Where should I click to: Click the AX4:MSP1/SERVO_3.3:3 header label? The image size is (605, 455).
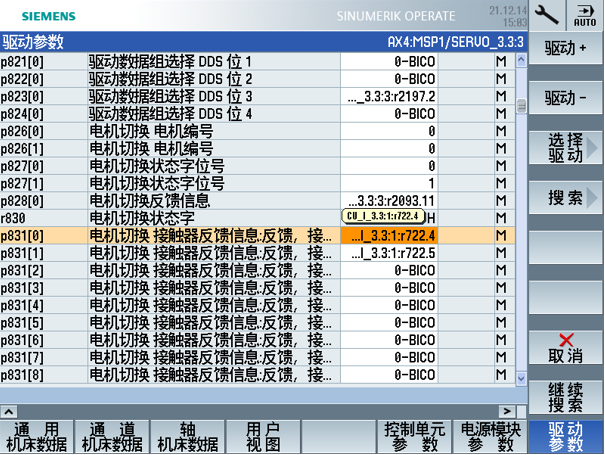[x=456, y=42]
